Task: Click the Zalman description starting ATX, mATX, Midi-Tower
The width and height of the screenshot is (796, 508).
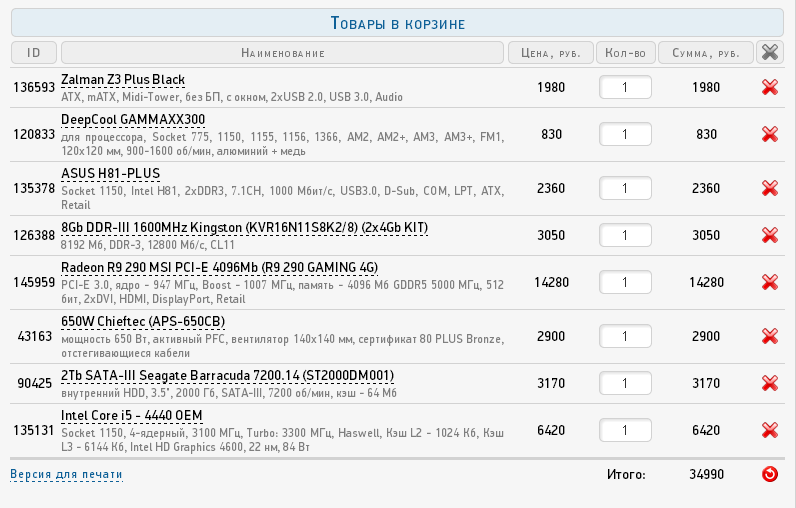Action: 232,97
